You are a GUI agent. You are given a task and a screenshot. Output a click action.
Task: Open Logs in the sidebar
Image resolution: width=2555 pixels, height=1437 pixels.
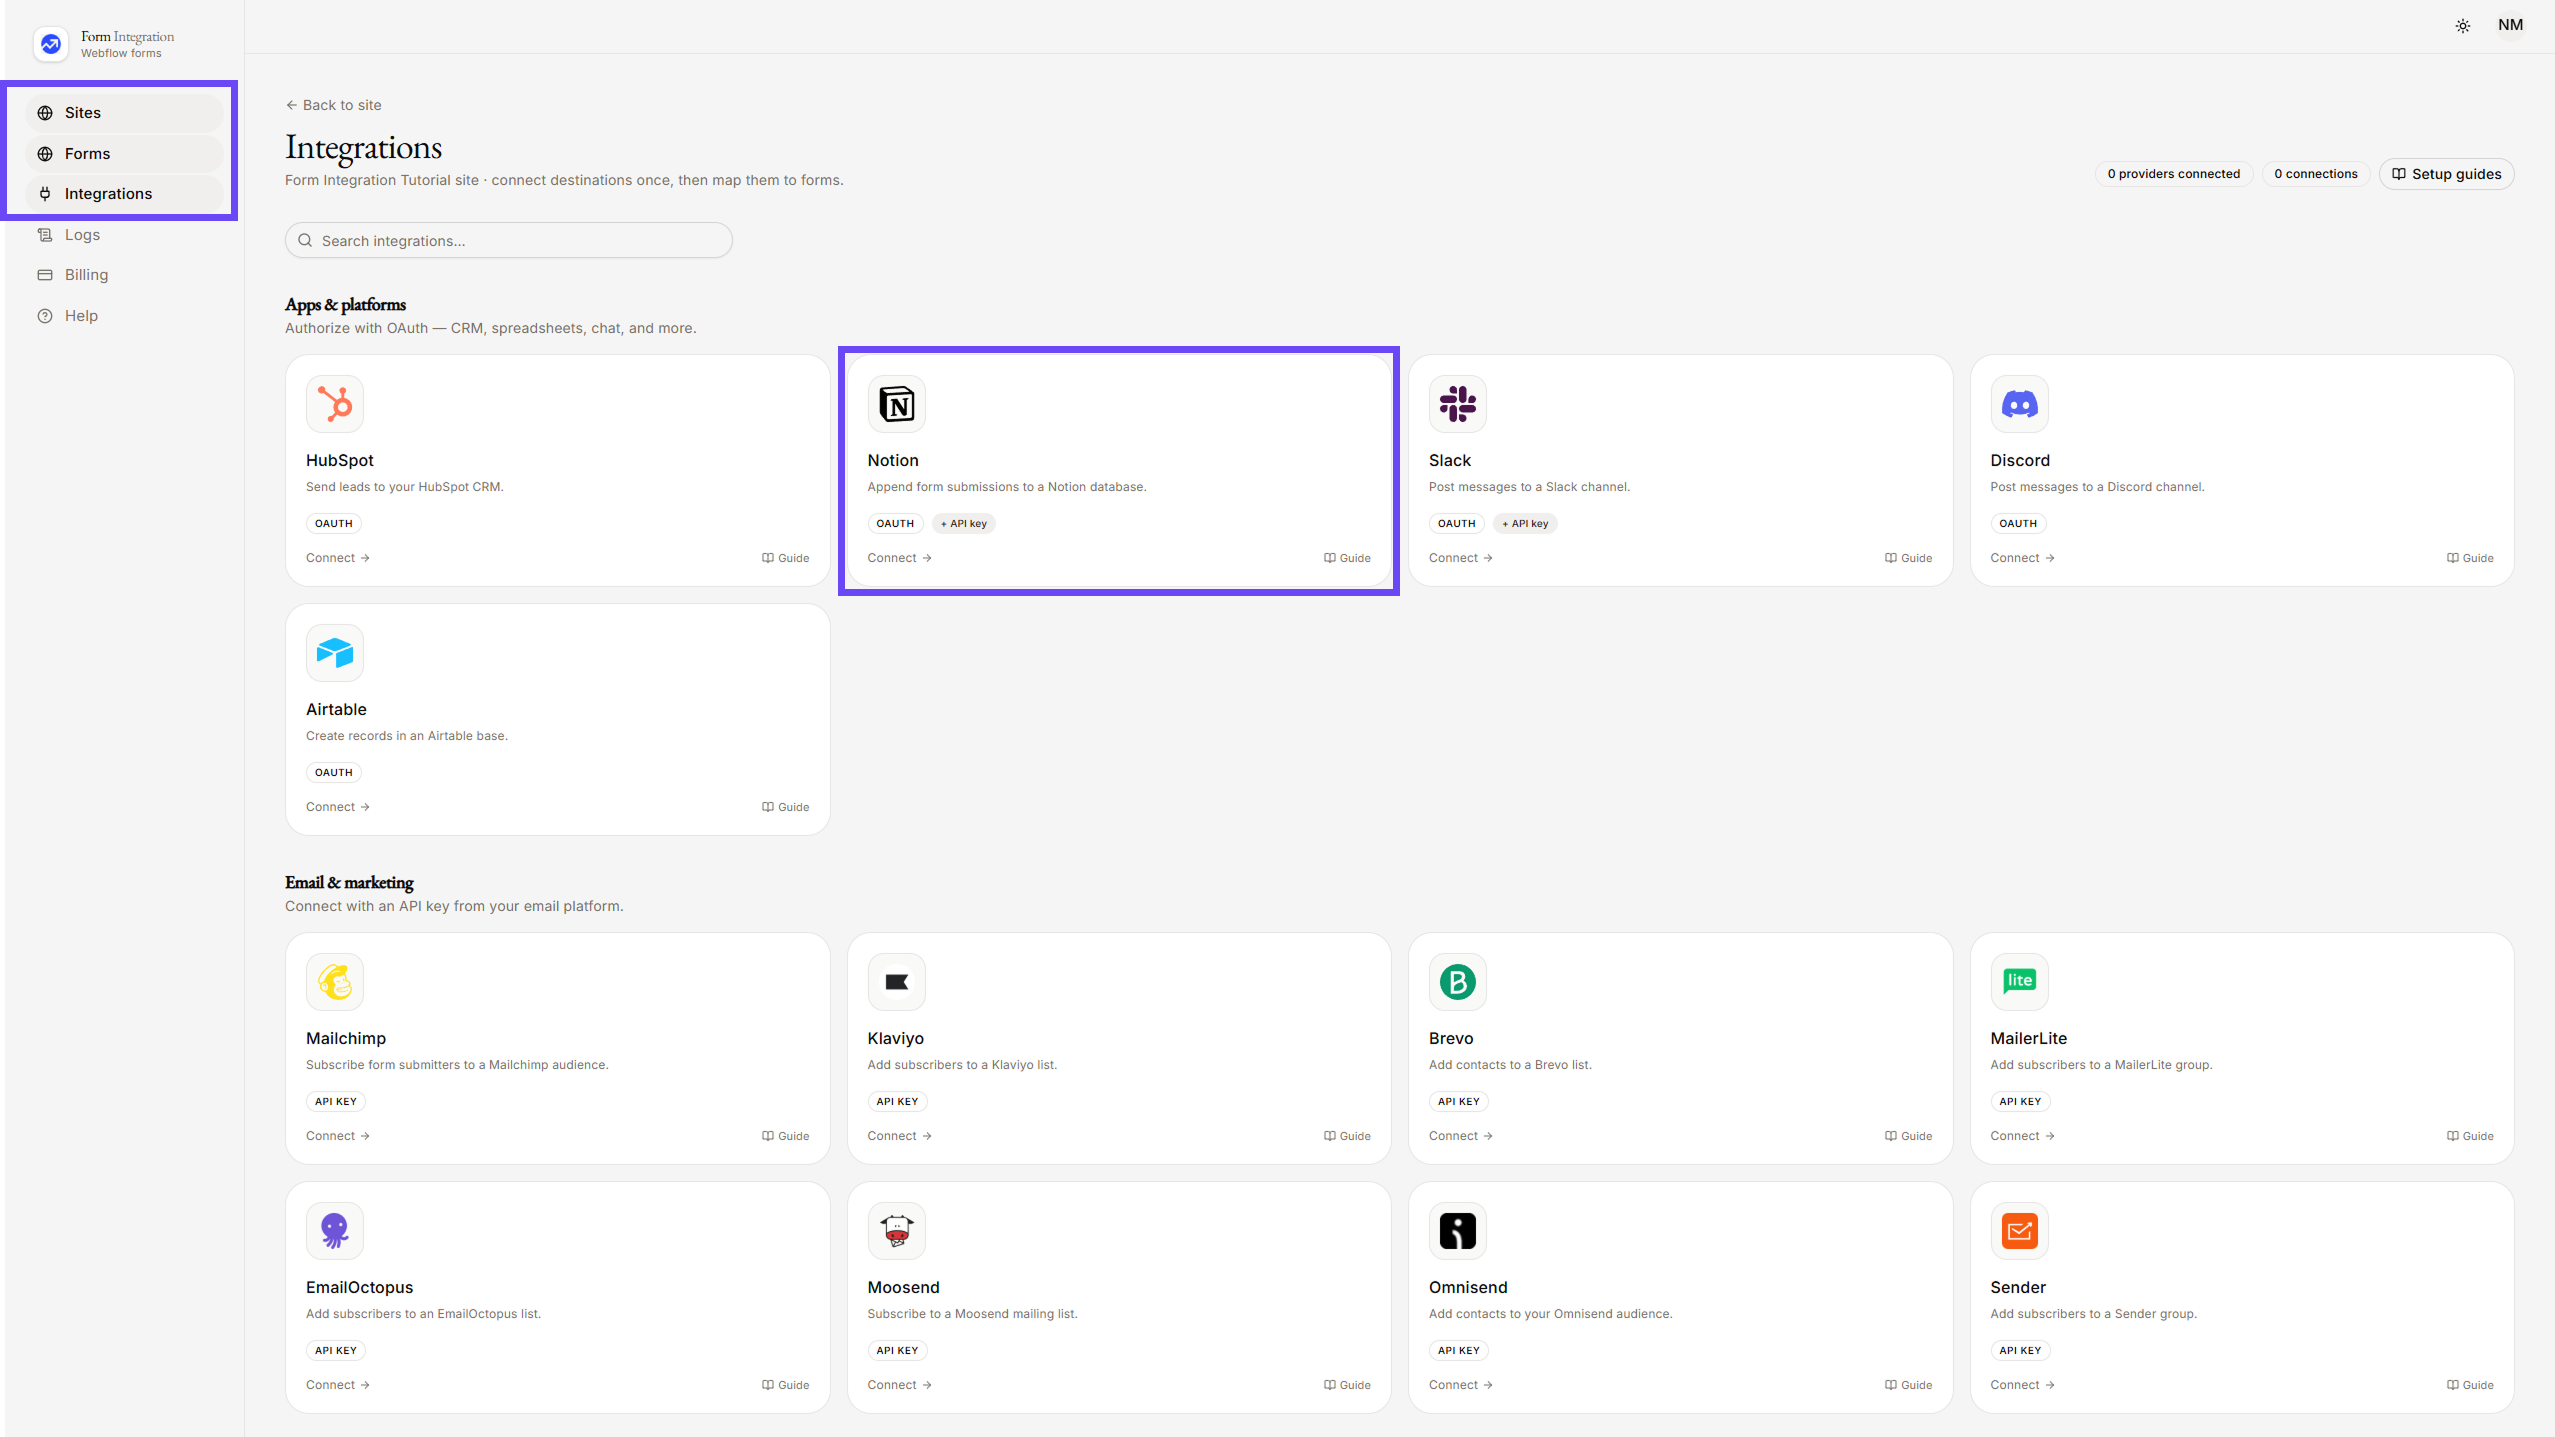point(124,235)
